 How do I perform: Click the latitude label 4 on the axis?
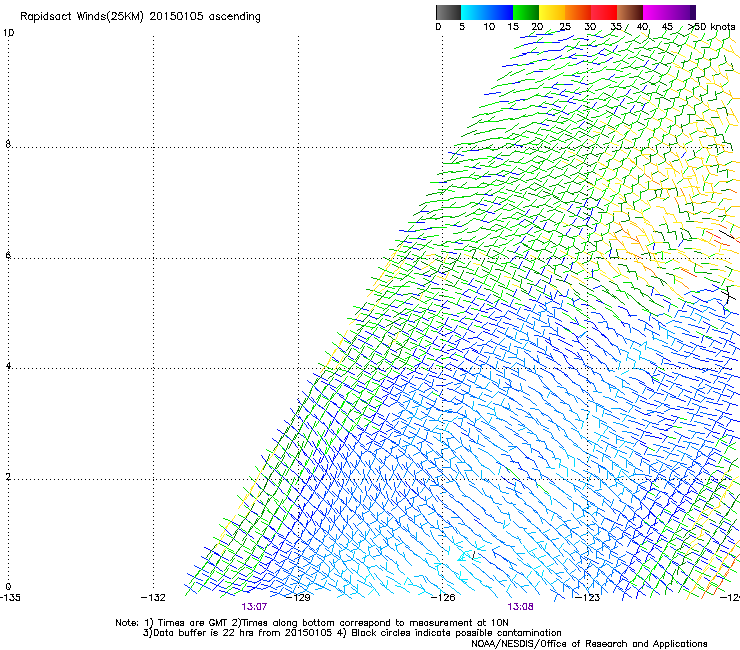(8, 366)
